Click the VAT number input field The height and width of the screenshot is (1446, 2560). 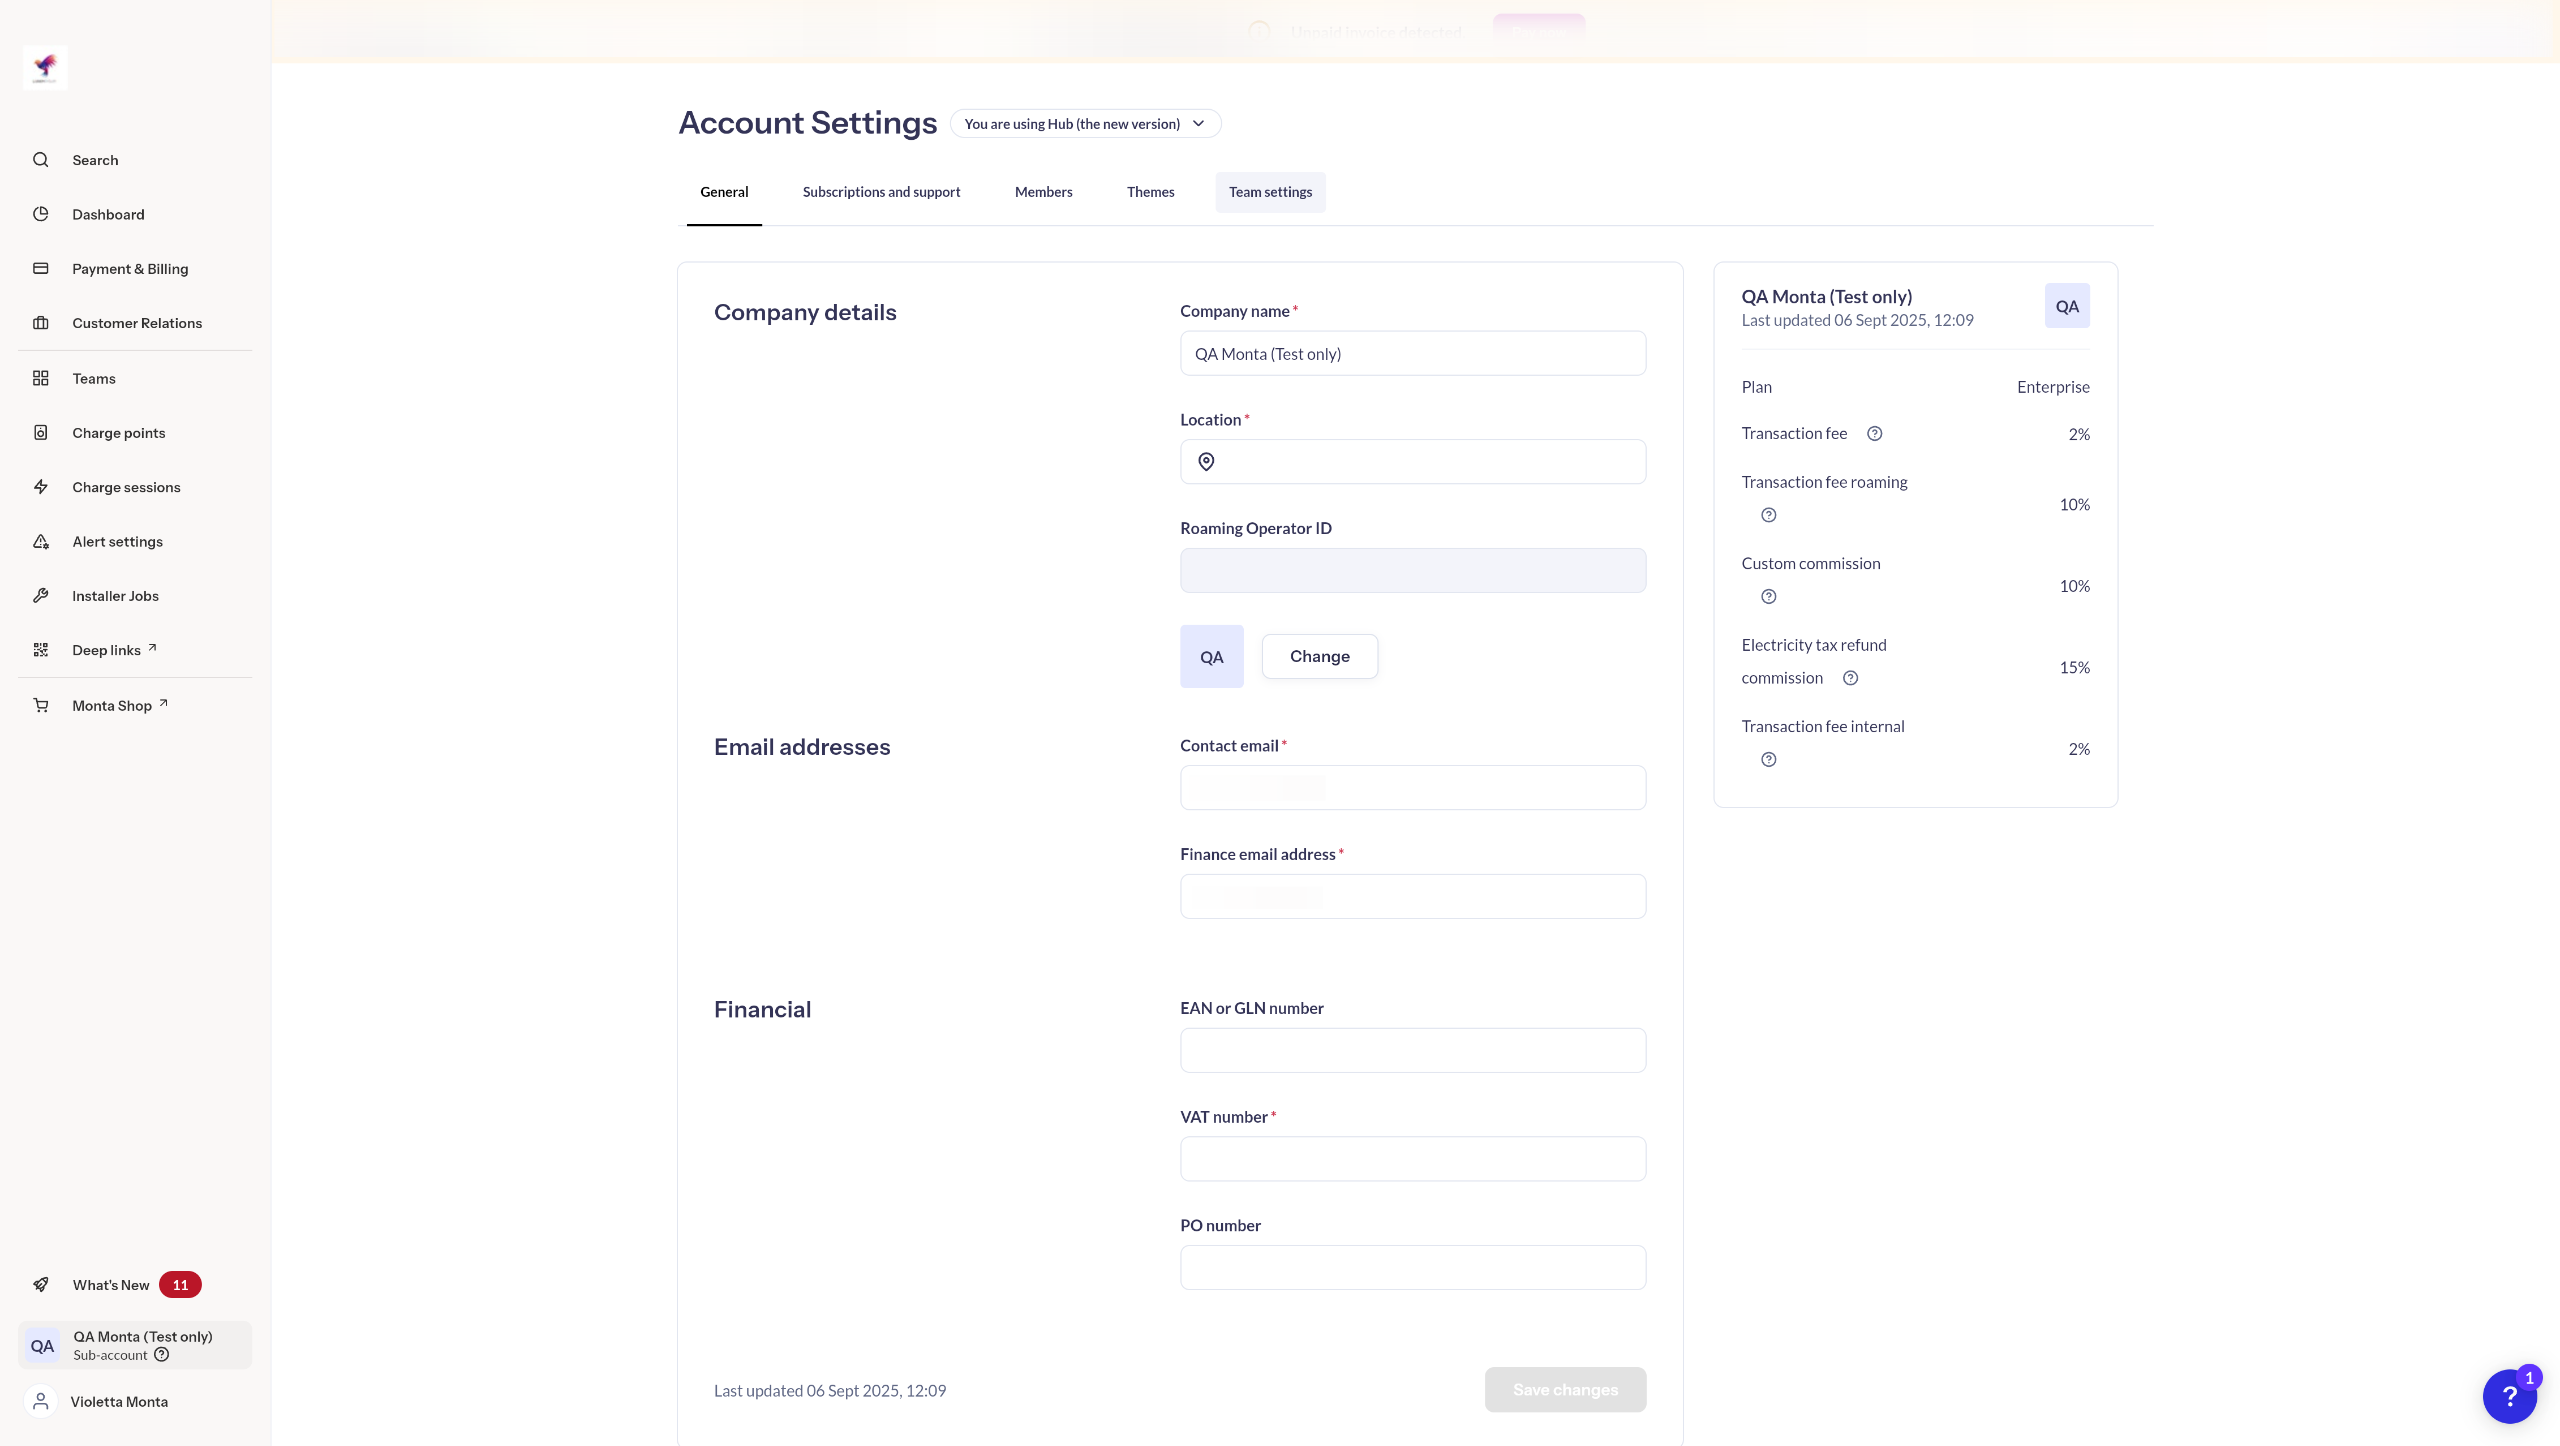coord(1412,1159)
